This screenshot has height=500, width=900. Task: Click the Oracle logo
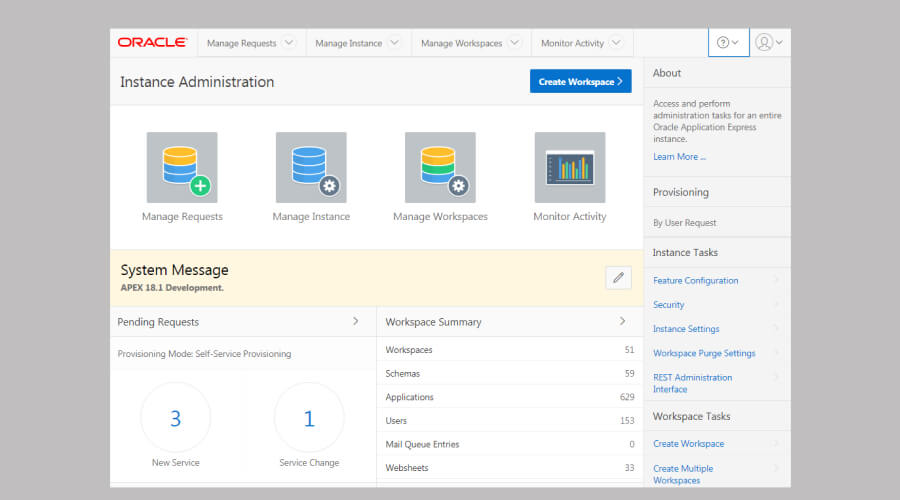[x=152, y=42]
